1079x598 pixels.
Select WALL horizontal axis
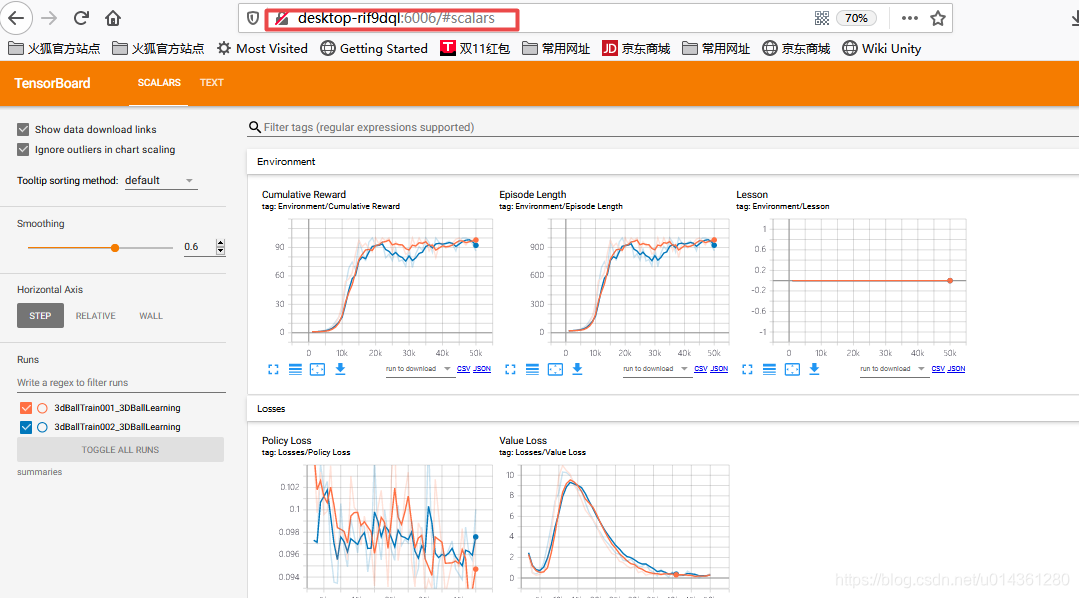[x=151, y=316]
